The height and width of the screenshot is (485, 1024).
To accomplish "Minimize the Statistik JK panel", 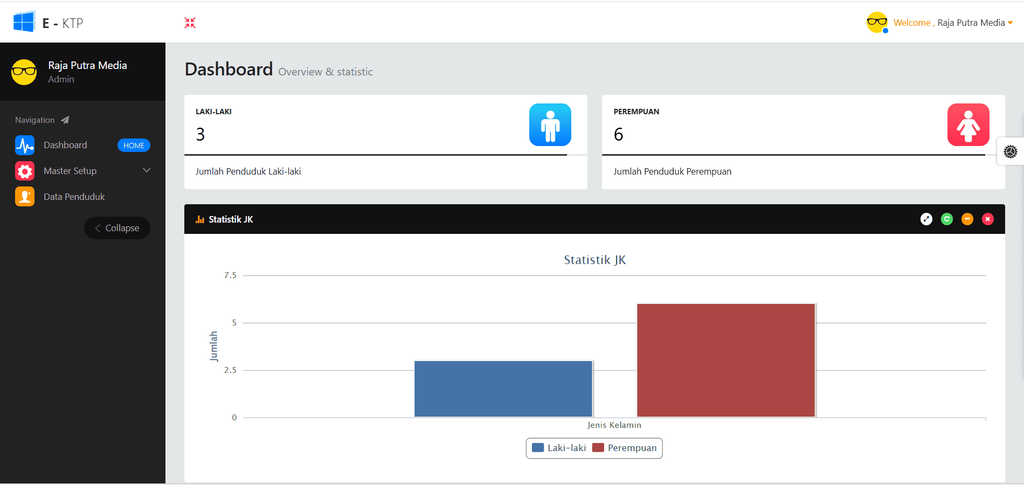I will click(967, 219).
